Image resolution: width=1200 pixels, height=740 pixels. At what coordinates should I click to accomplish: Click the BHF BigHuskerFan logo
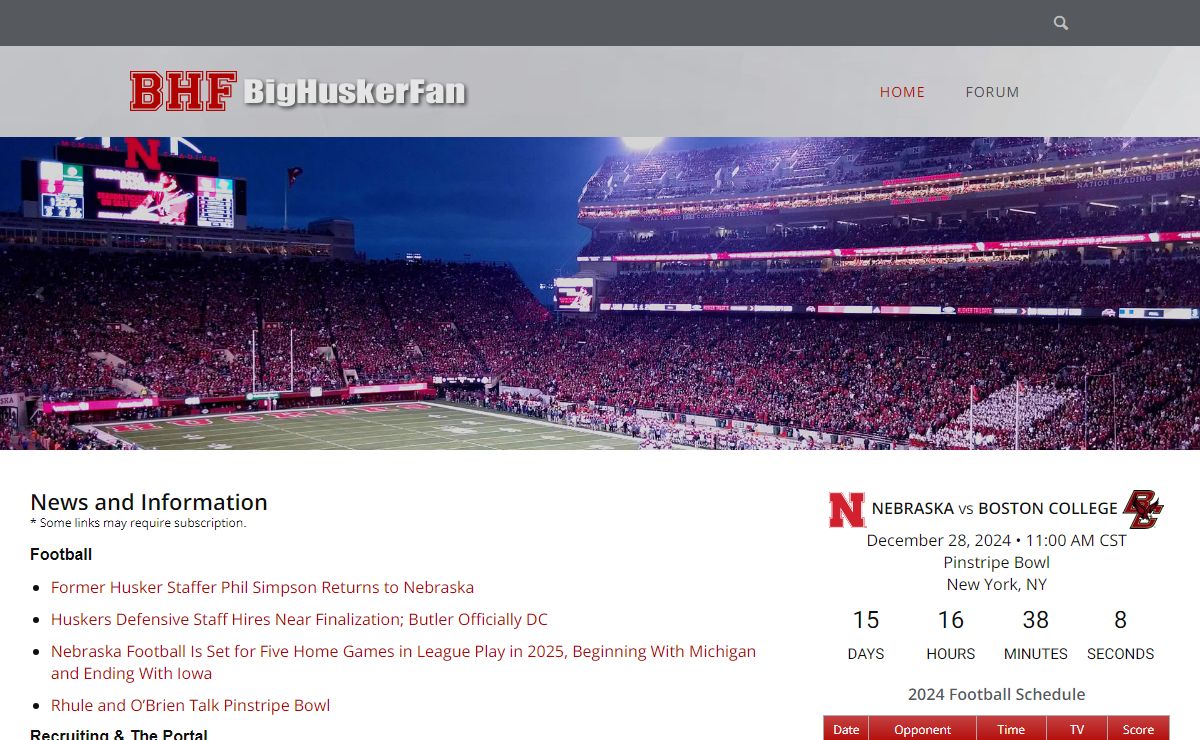pos(298,91)
